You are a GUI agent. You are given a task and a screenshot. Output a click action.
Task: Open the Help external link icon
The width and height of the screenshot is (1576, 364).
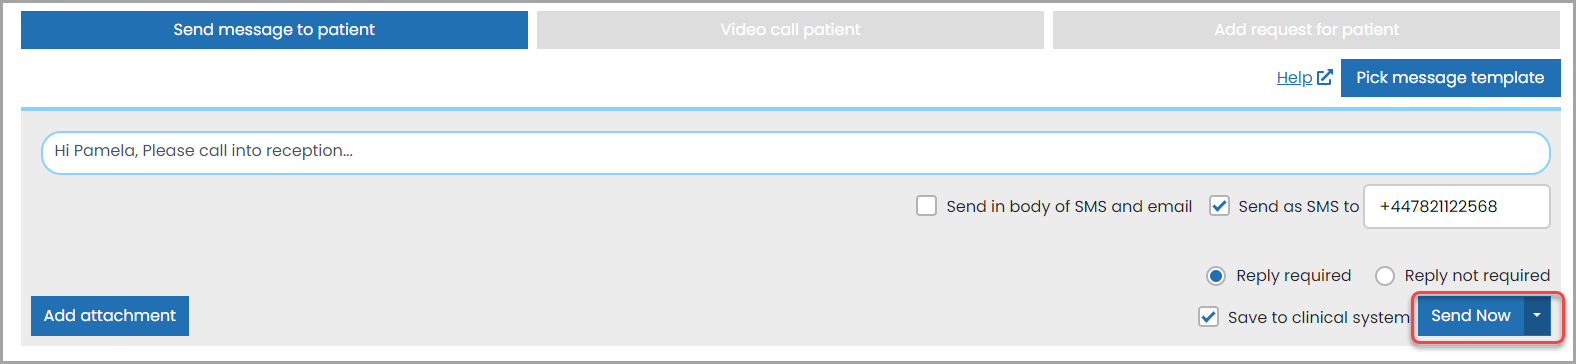click(1325, 77)
